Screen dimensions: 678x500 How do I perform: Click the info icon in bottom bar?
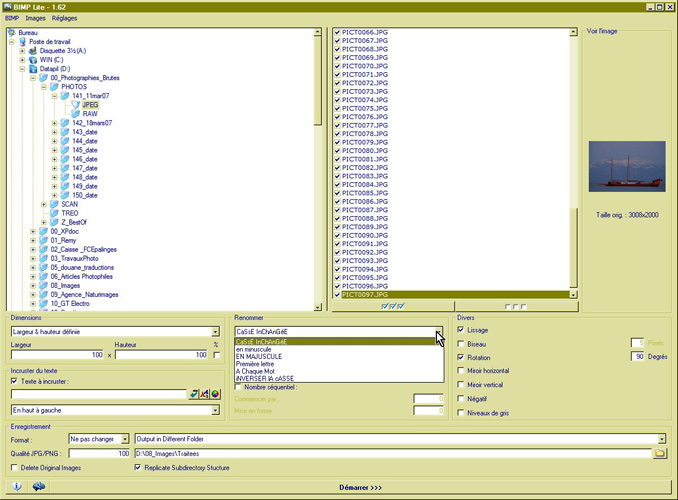point(17,487)
